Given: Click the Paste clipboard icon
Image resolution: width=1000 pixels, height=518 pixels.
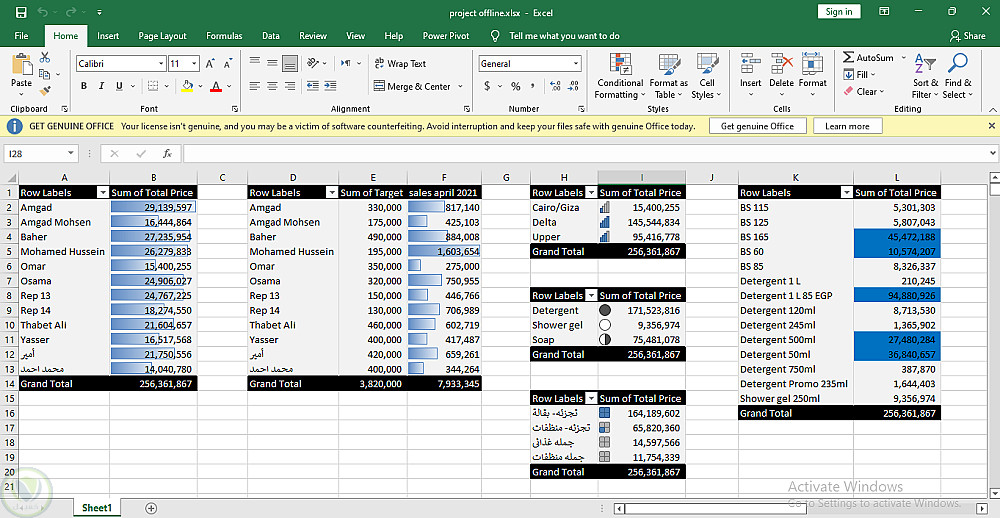Looking at the screenshot, I should 21,65.
